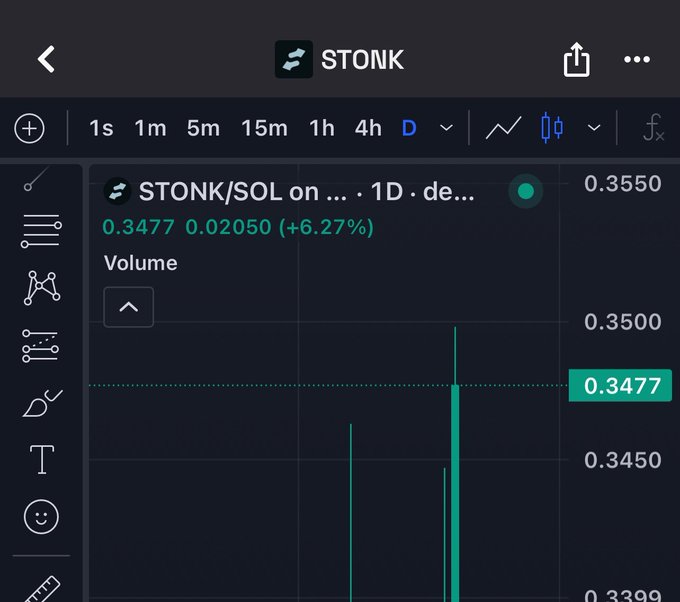Collapse the indicator legend with chevron
The image size is (680, 602).
[x=128, y=307]
